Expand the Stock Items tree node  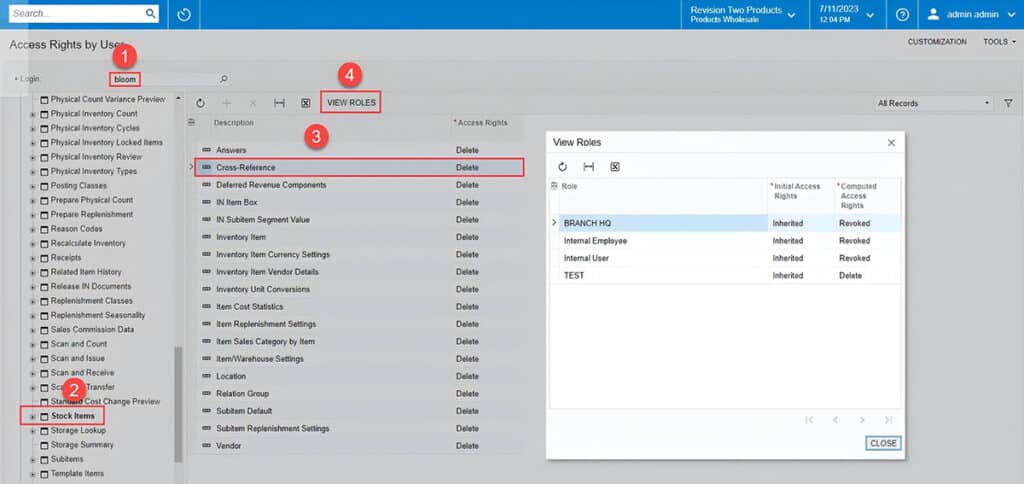(33, 416)
